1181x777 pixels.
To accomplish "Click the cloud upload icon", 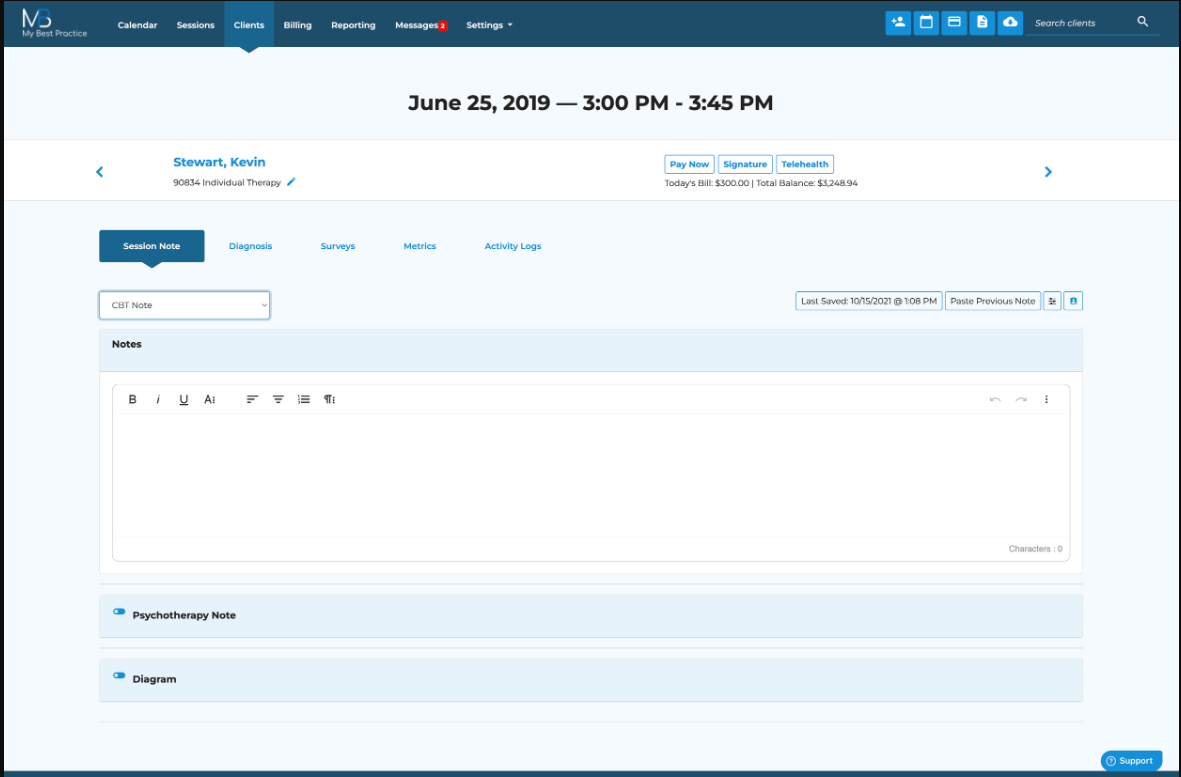I will (1009, 22).
